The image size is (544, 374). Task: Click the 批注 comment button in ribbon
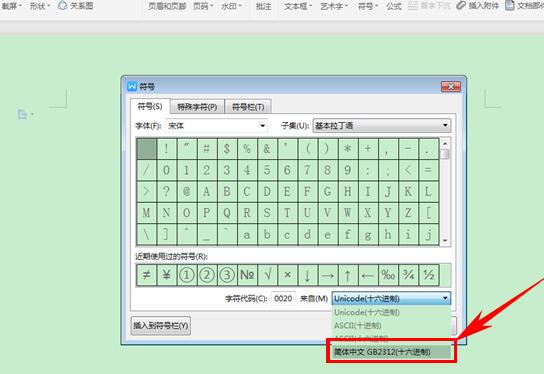(x=263, y=6)
